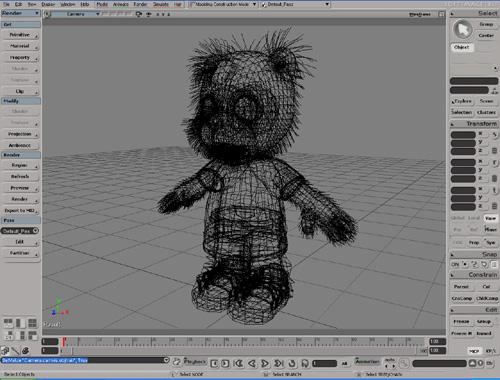Click the scale transform icon beside X
500x380 pixels.
point(495,135)
